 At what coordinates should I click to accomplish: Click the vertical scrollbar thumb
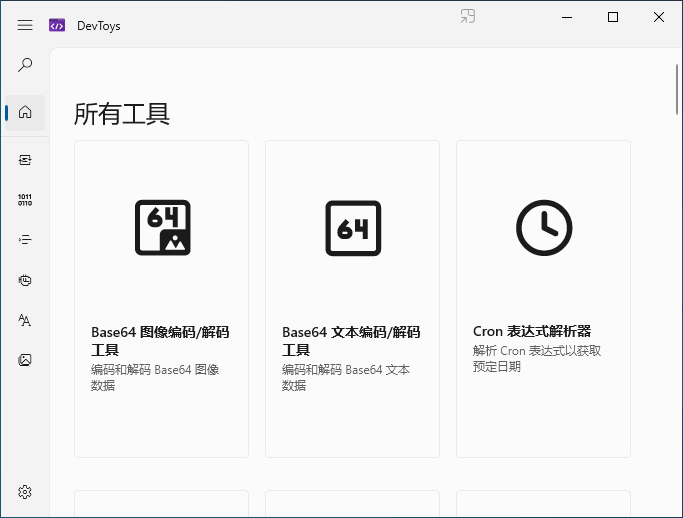pos(676,89)
